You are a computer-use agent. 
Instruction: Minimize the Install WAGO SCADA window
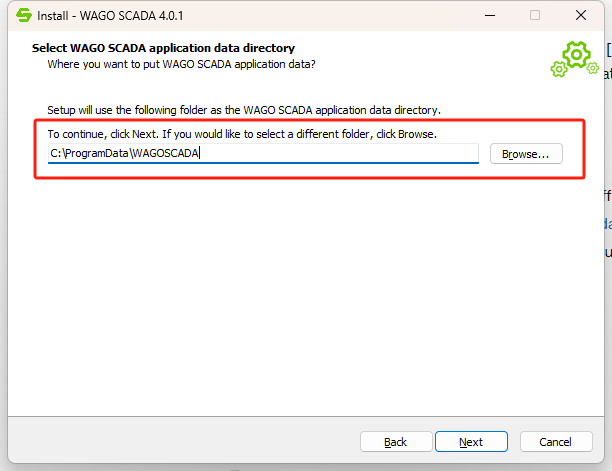point(489,16)
